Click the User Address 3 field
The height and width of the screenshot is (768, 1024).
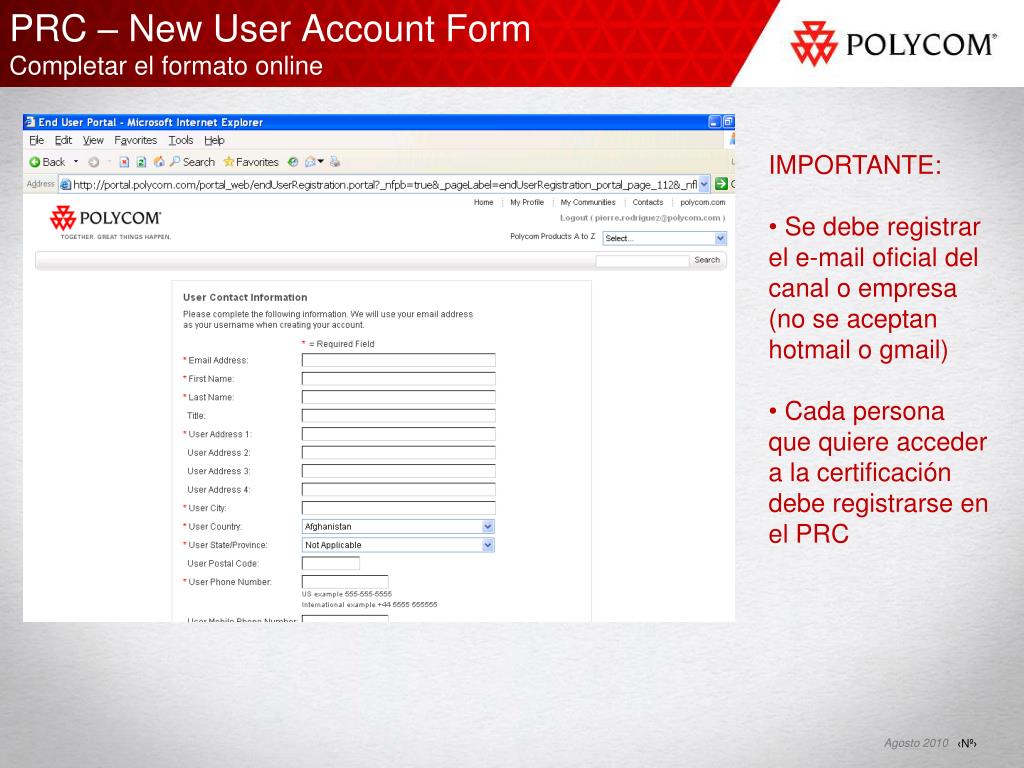tap(398, 471)
